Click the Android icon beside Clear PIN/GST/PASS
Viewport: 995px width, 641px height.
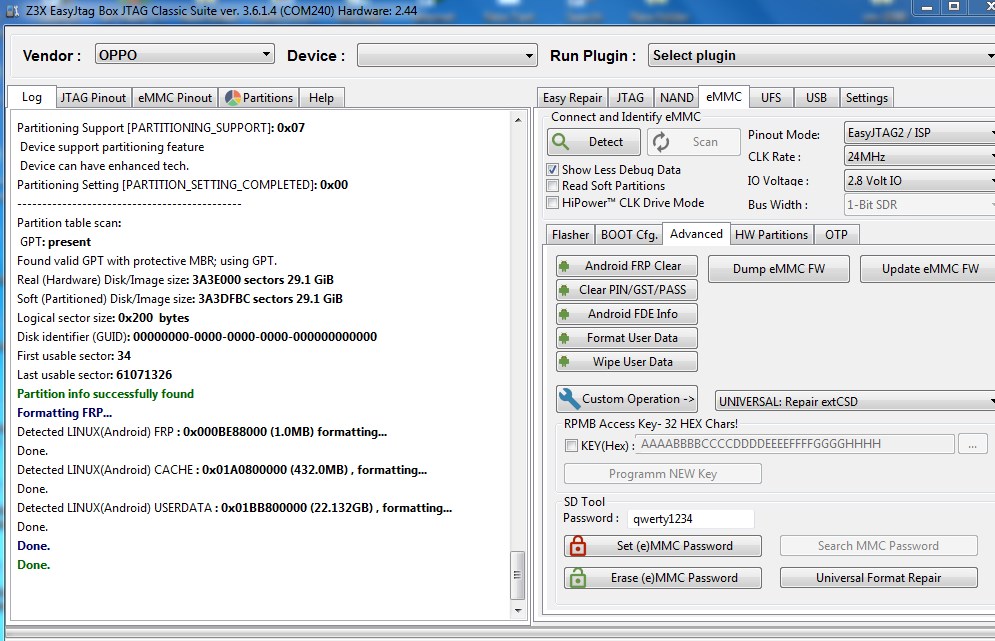point(564,290)
